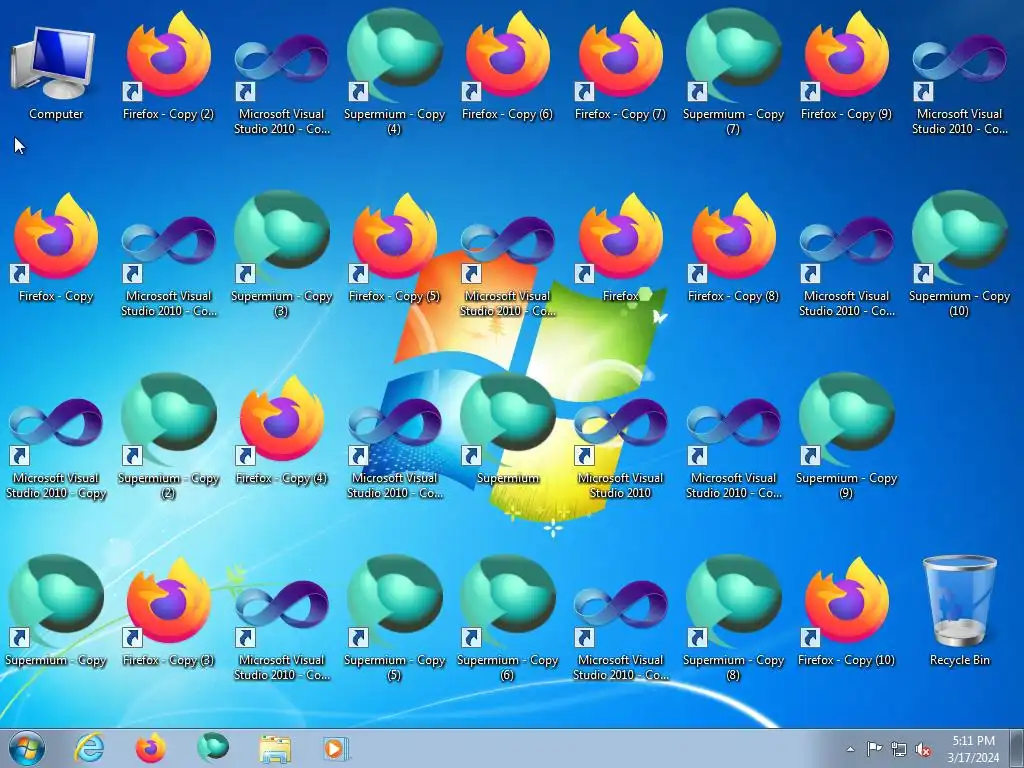Select the Firefox - Copy (3) shortcut
This screenshot has width=1024, height=768.
(x=168, y=611)
